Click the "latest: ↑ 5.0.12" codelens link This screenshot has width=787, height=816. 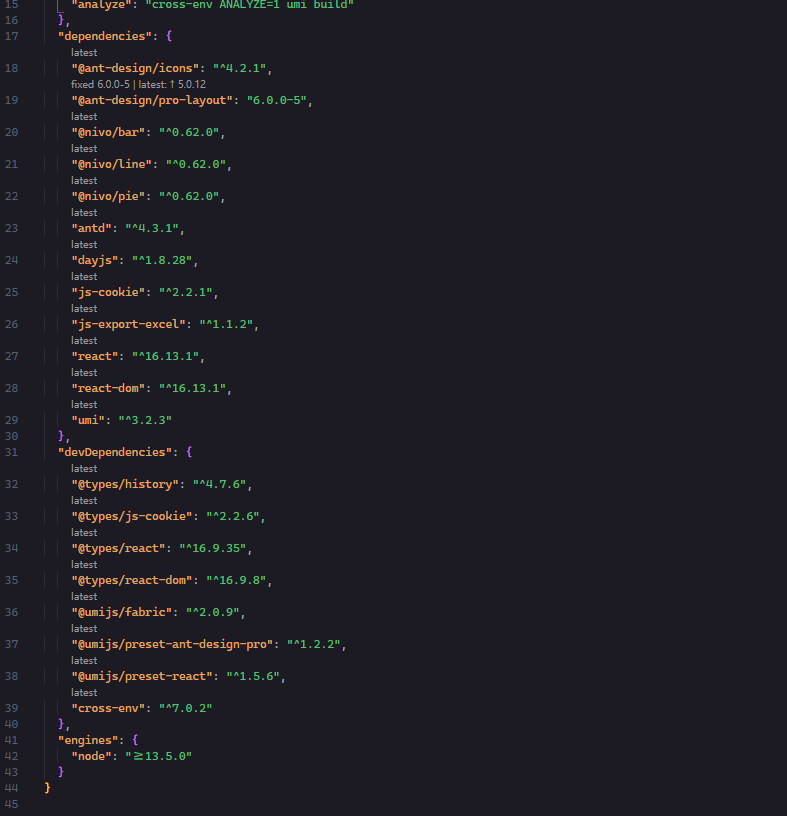(x=172, y=84)
